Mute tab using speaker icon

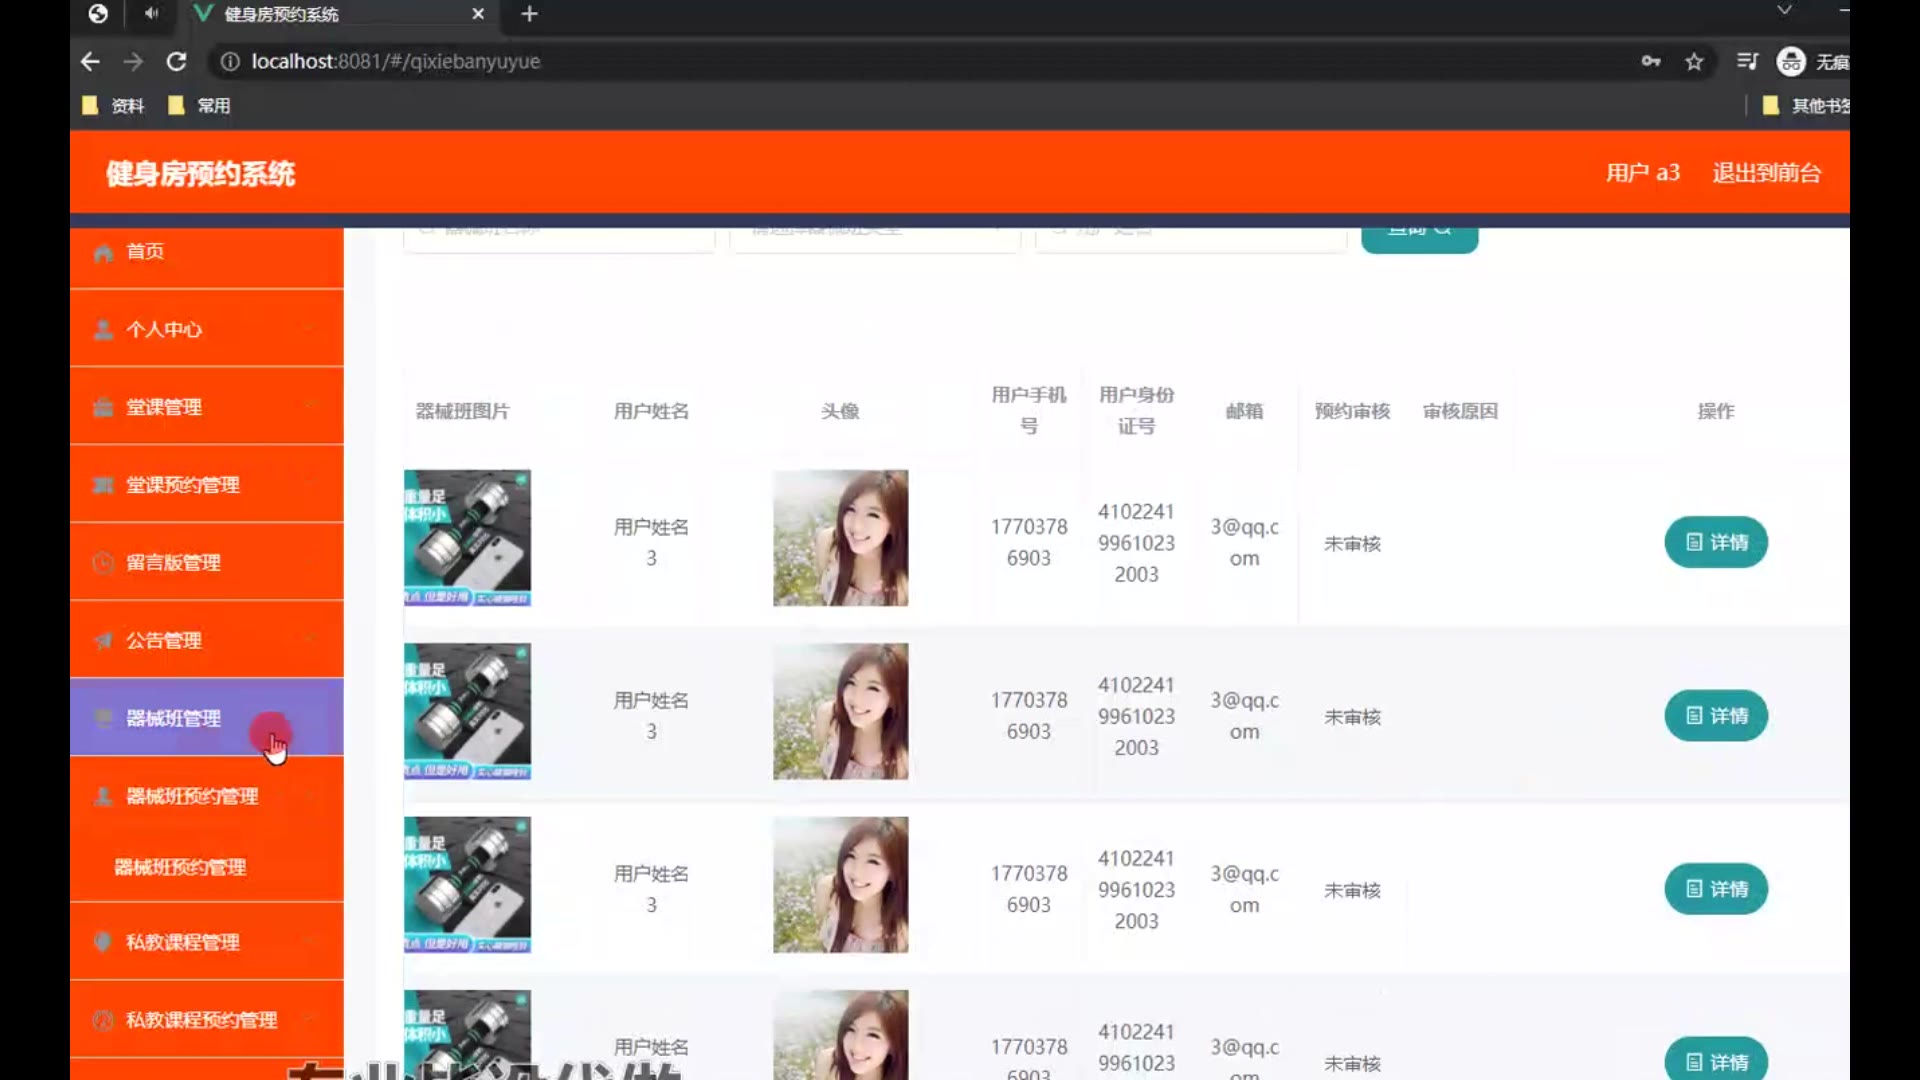151,13
